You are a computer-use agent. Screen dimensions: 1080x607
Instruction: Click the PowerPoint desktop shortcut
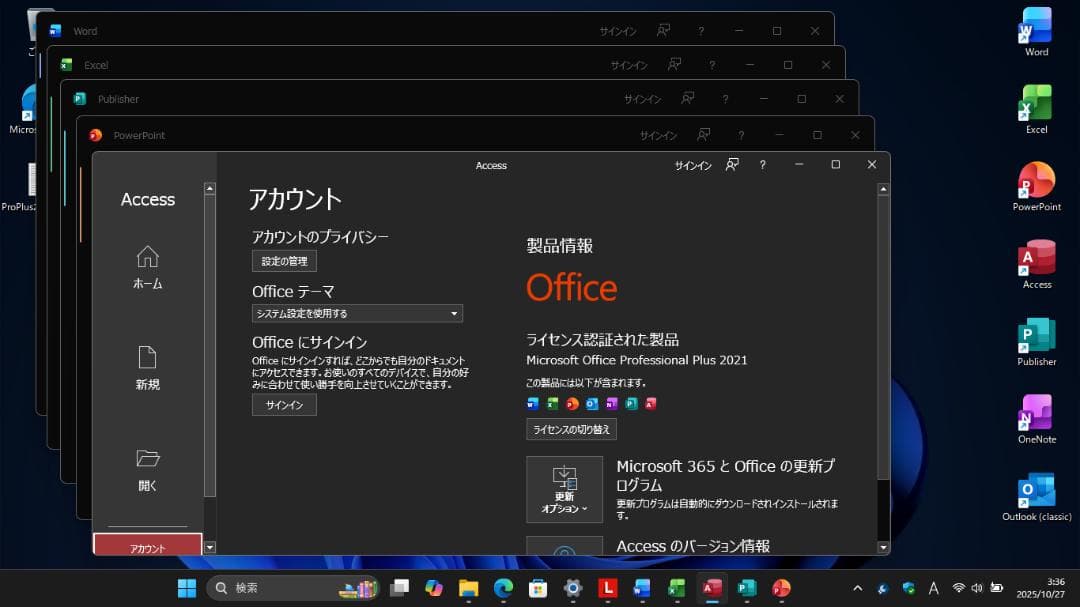[1036, 186]
